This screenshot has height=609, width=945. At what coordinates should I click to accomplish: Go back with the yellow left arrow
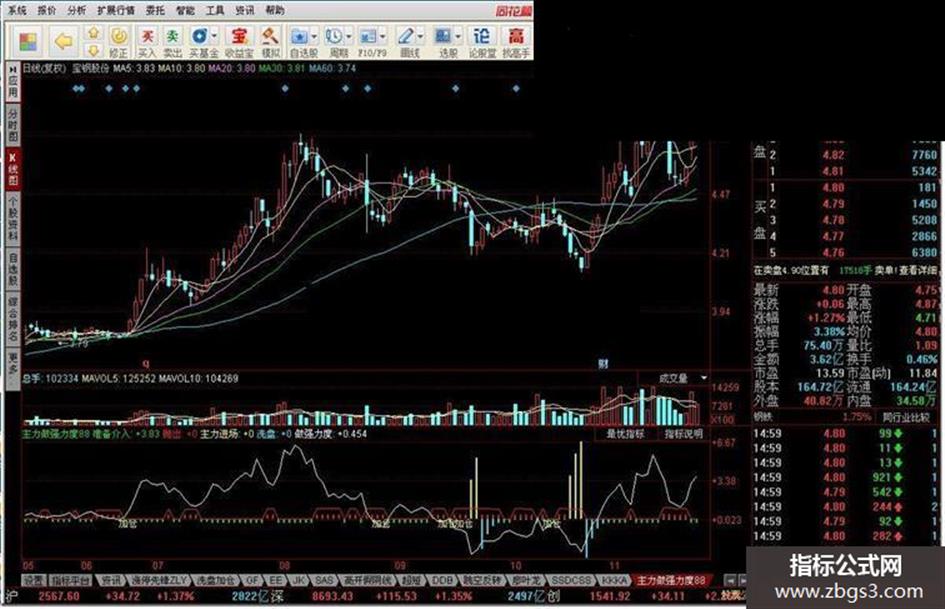(63, 41)
